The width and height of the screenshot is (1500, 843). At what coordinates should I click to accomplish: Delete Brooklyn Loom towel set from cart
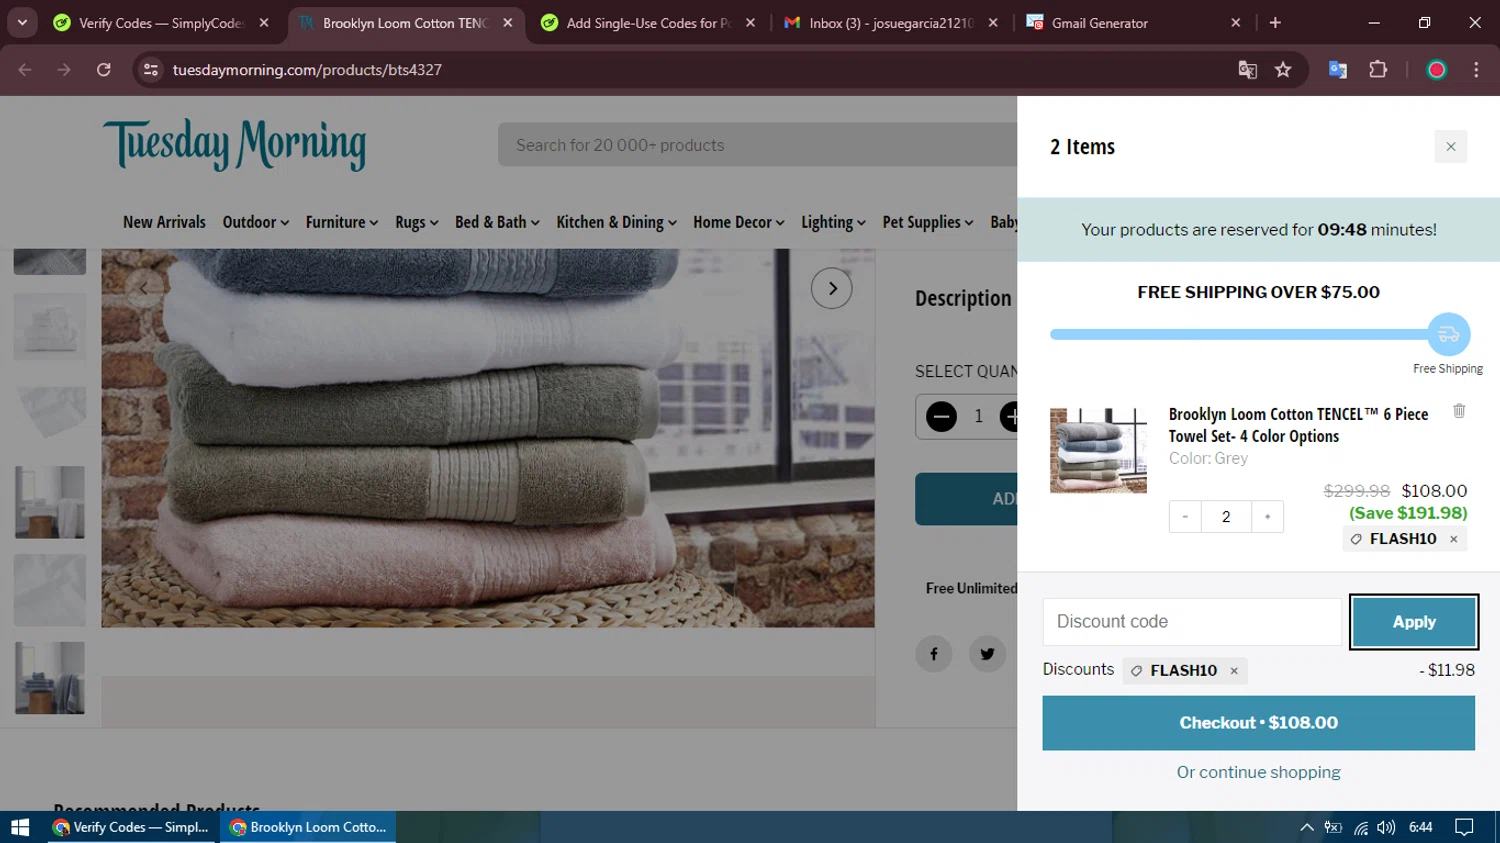point(1459,411)
